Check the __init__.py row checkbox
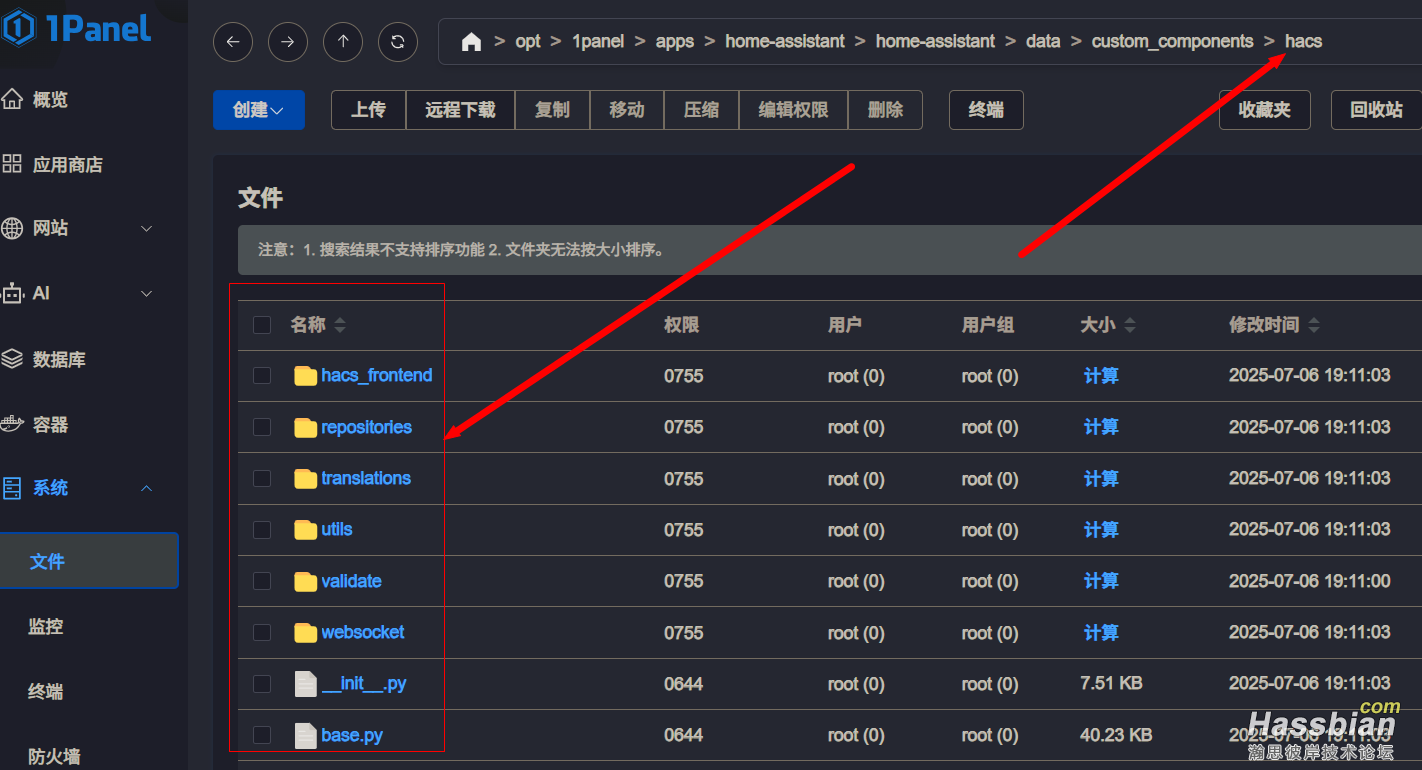This screenshot has height=770, width=1422. tap(262, 684)
